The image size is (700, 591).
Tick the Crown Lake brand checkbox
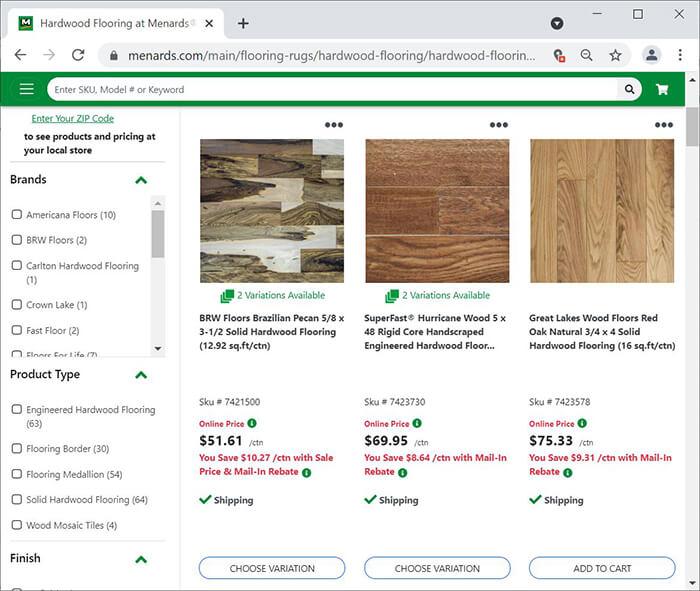(17, 305)
